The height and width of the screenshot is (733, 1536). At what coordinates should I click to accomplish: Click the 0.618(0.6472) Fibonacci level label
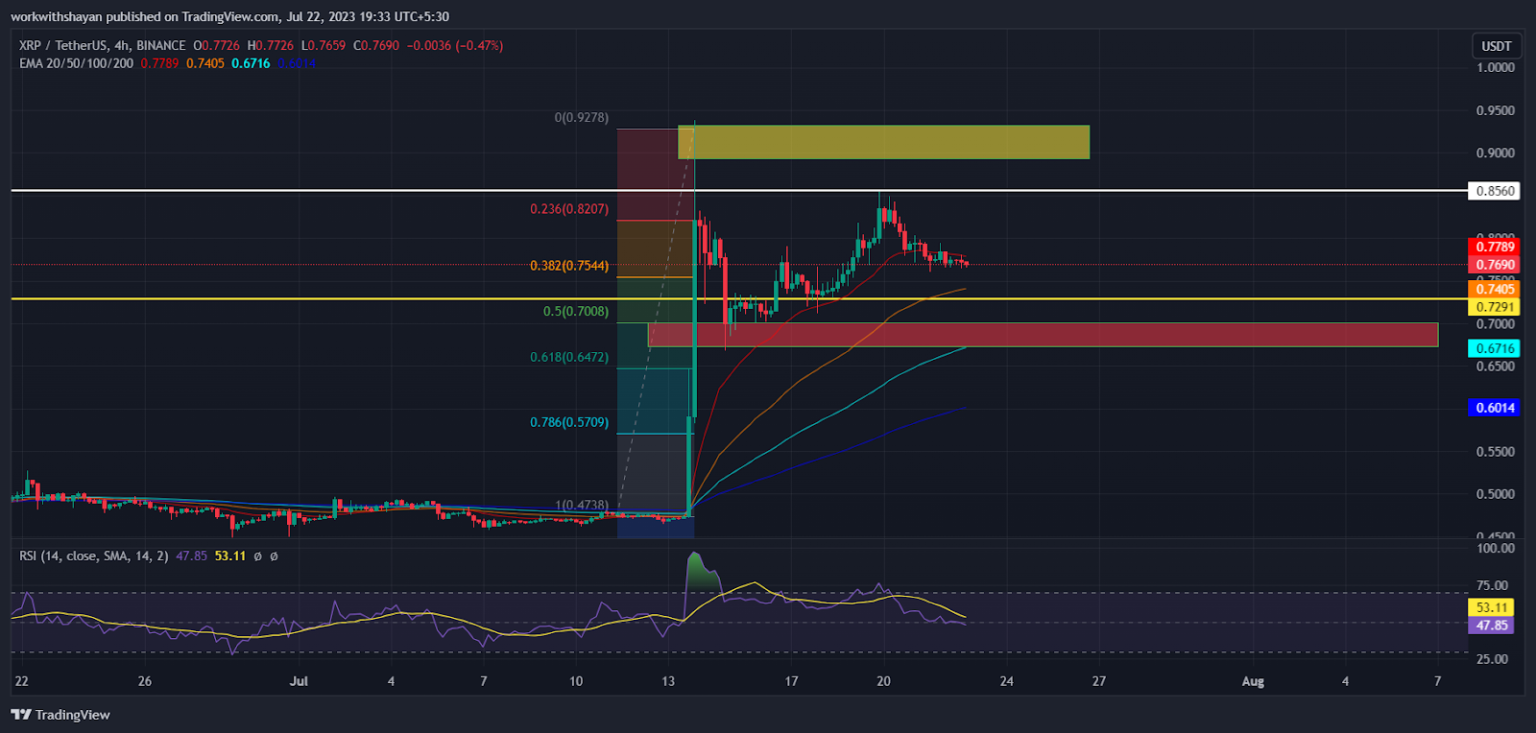(568, 357)
